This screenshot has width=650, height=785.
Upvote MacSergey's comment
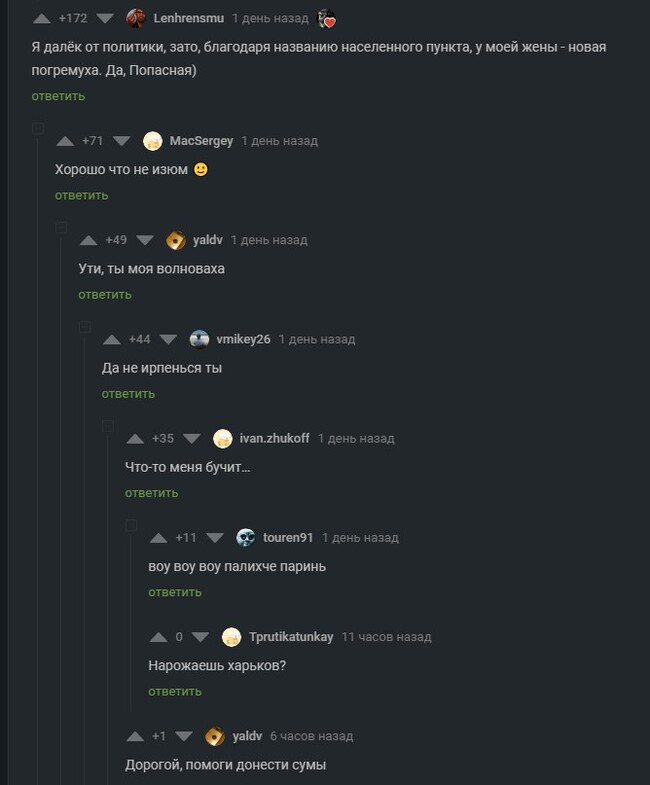tap(65, 141)
